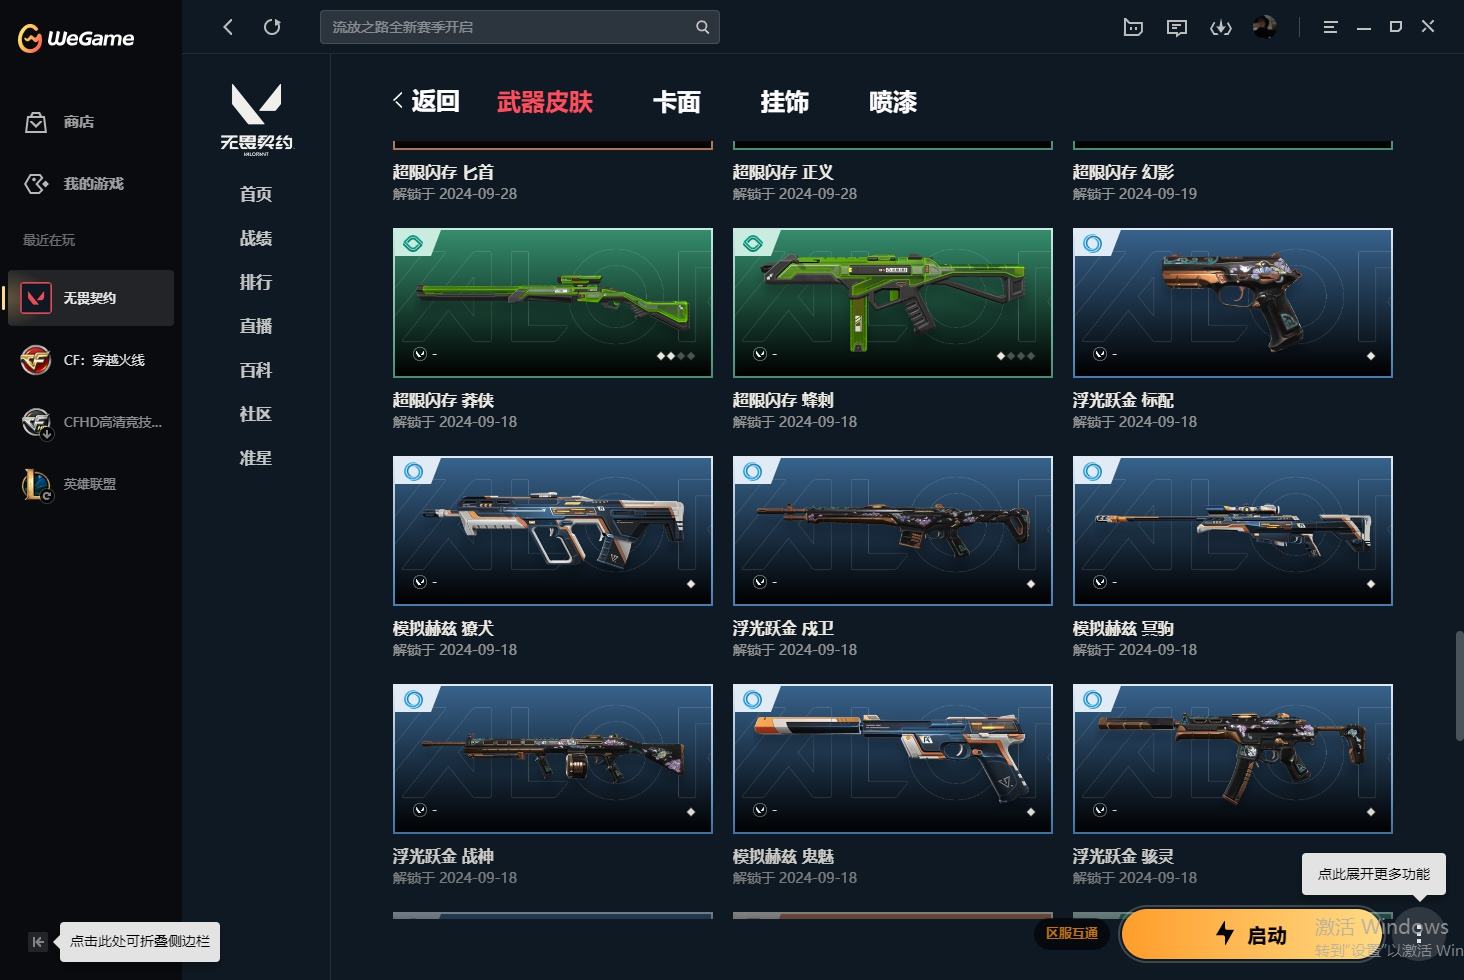Click the 超限闪存 幻影 title text
1464x980 pixels.
[x=1123, y=172]
